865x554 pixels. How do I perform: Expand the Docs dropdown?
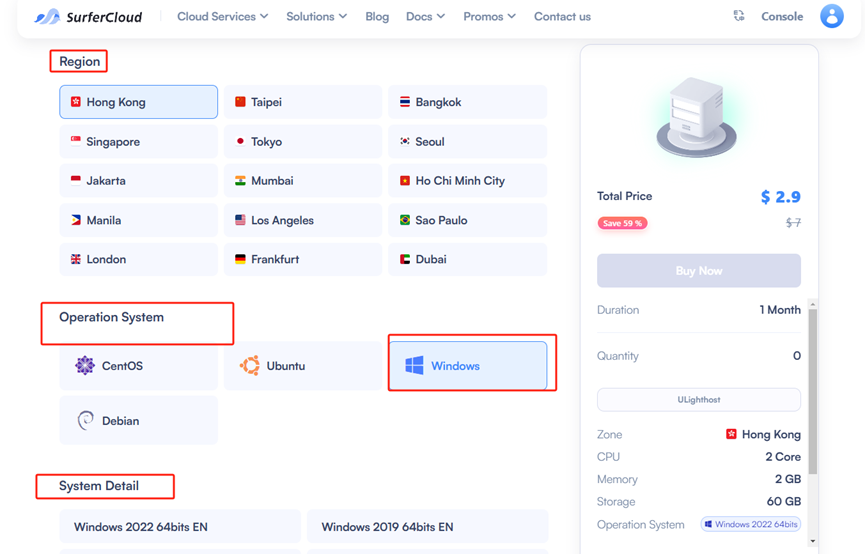coord(425,17)
